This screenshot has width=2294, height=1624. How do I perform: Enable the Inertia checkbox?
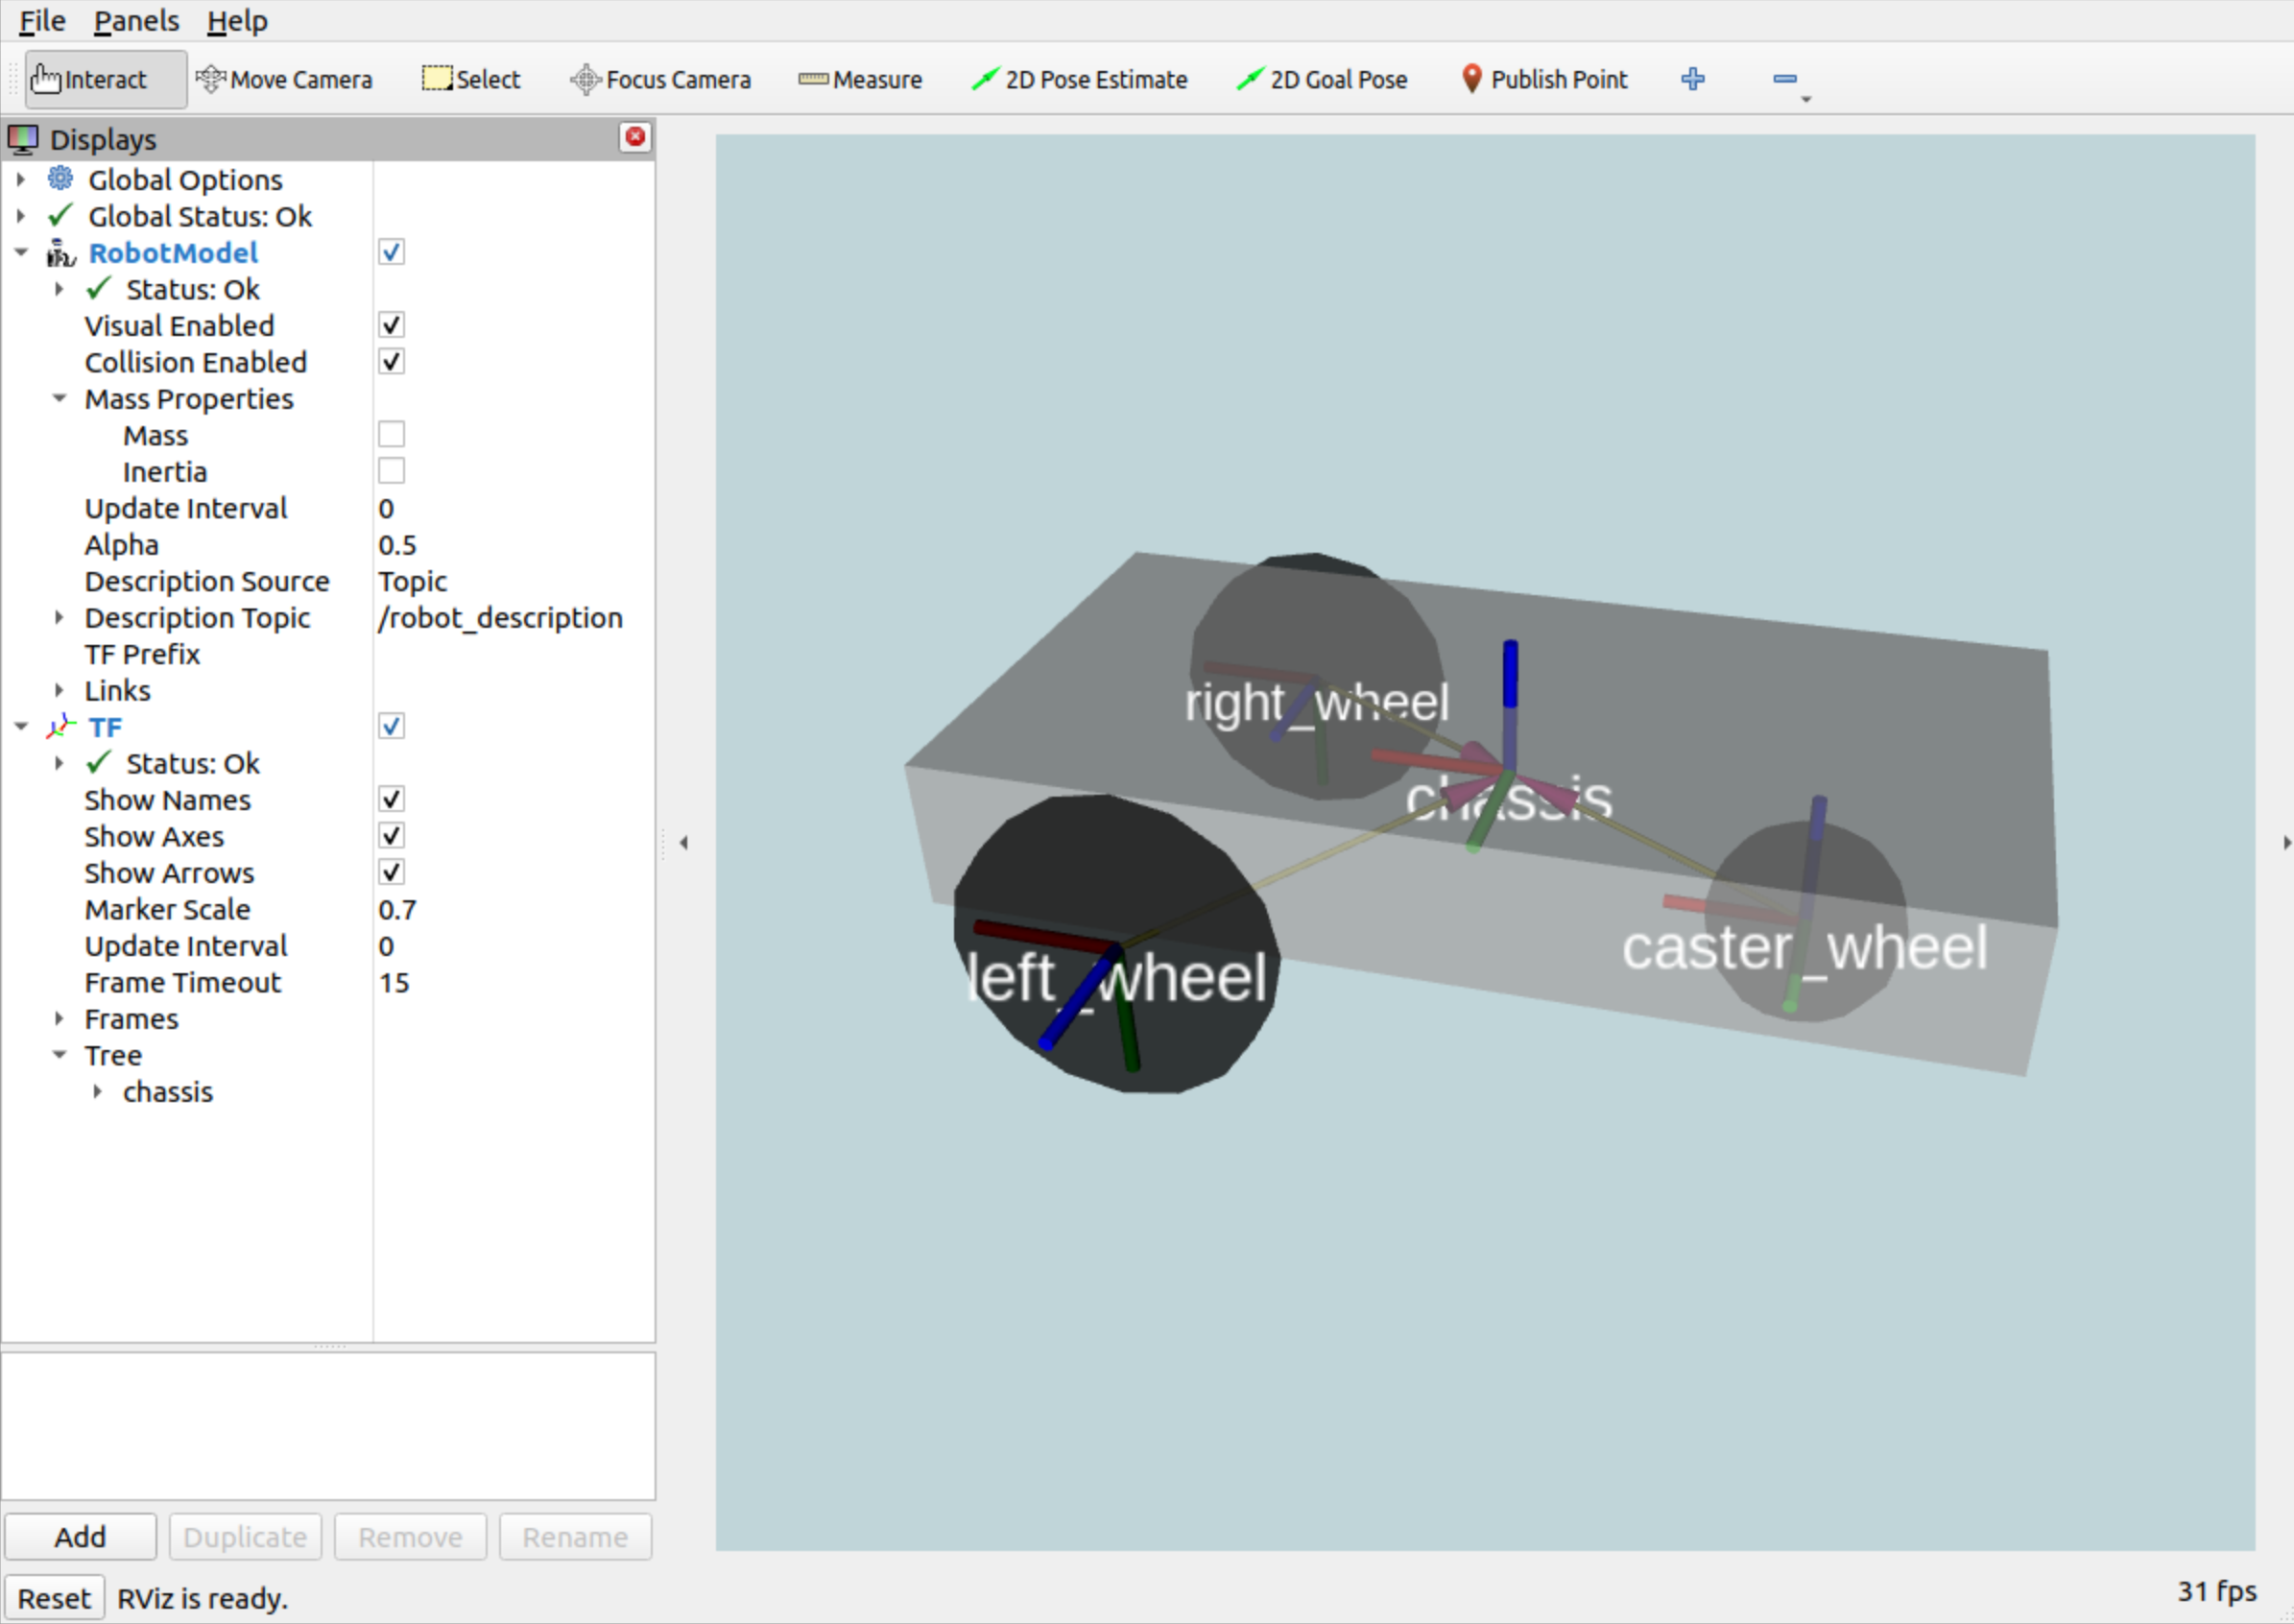coord(391,471)
